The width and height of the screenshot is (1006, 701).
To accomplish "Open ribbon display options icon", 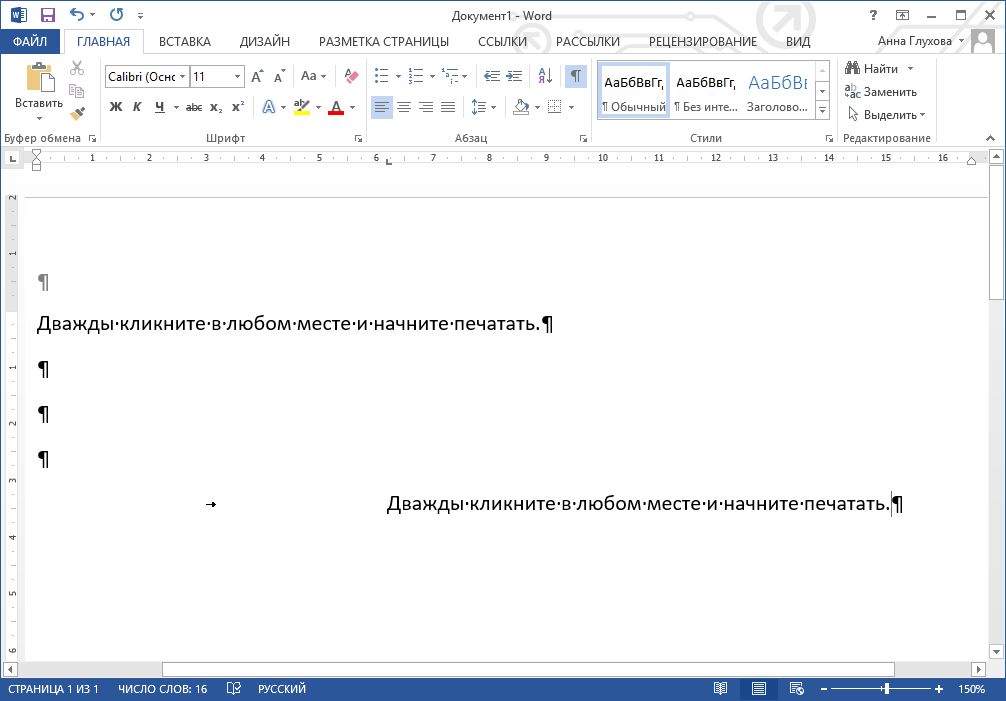I will [x=902, y=15].
